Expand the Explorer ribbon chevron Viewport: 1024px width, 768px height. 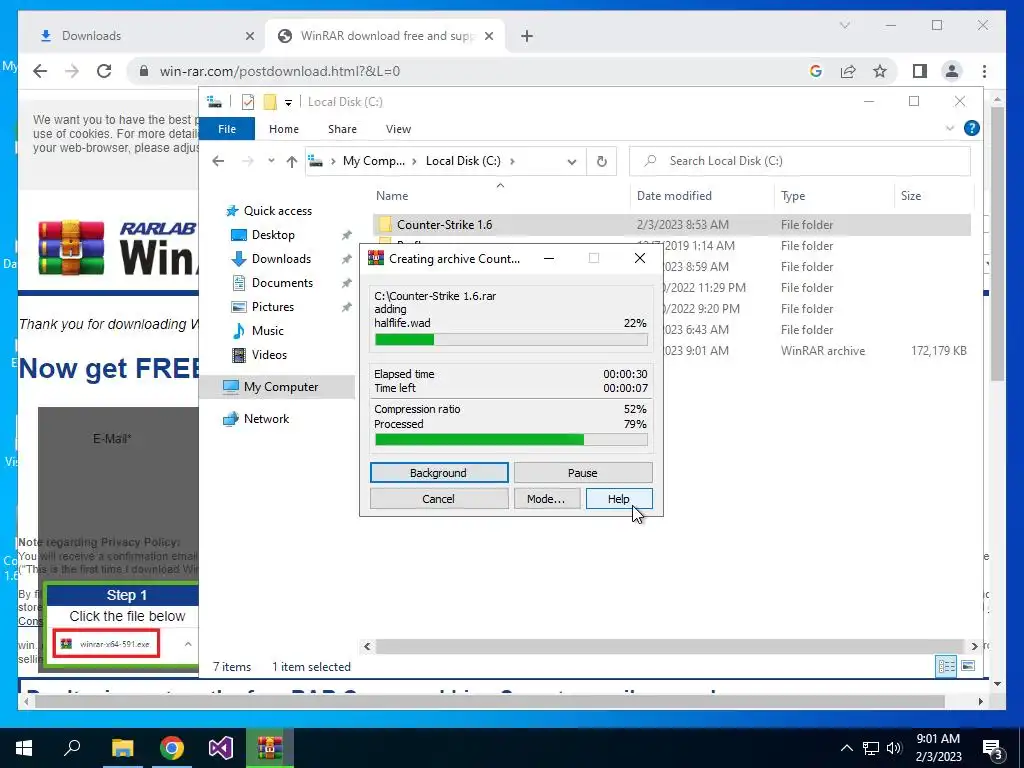pyautogui.click(x=950, y=129)
